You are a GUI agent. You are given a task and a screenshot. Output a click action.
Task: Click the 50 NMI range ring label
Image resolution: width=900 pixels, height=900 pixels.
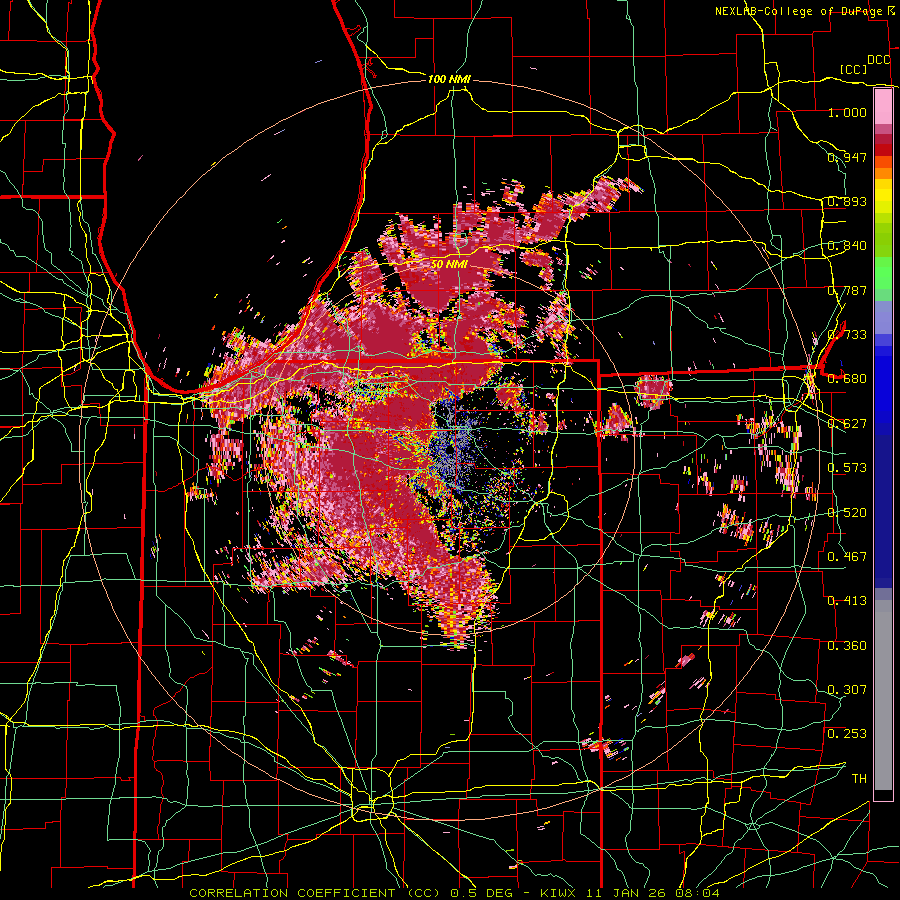point(449,264)
